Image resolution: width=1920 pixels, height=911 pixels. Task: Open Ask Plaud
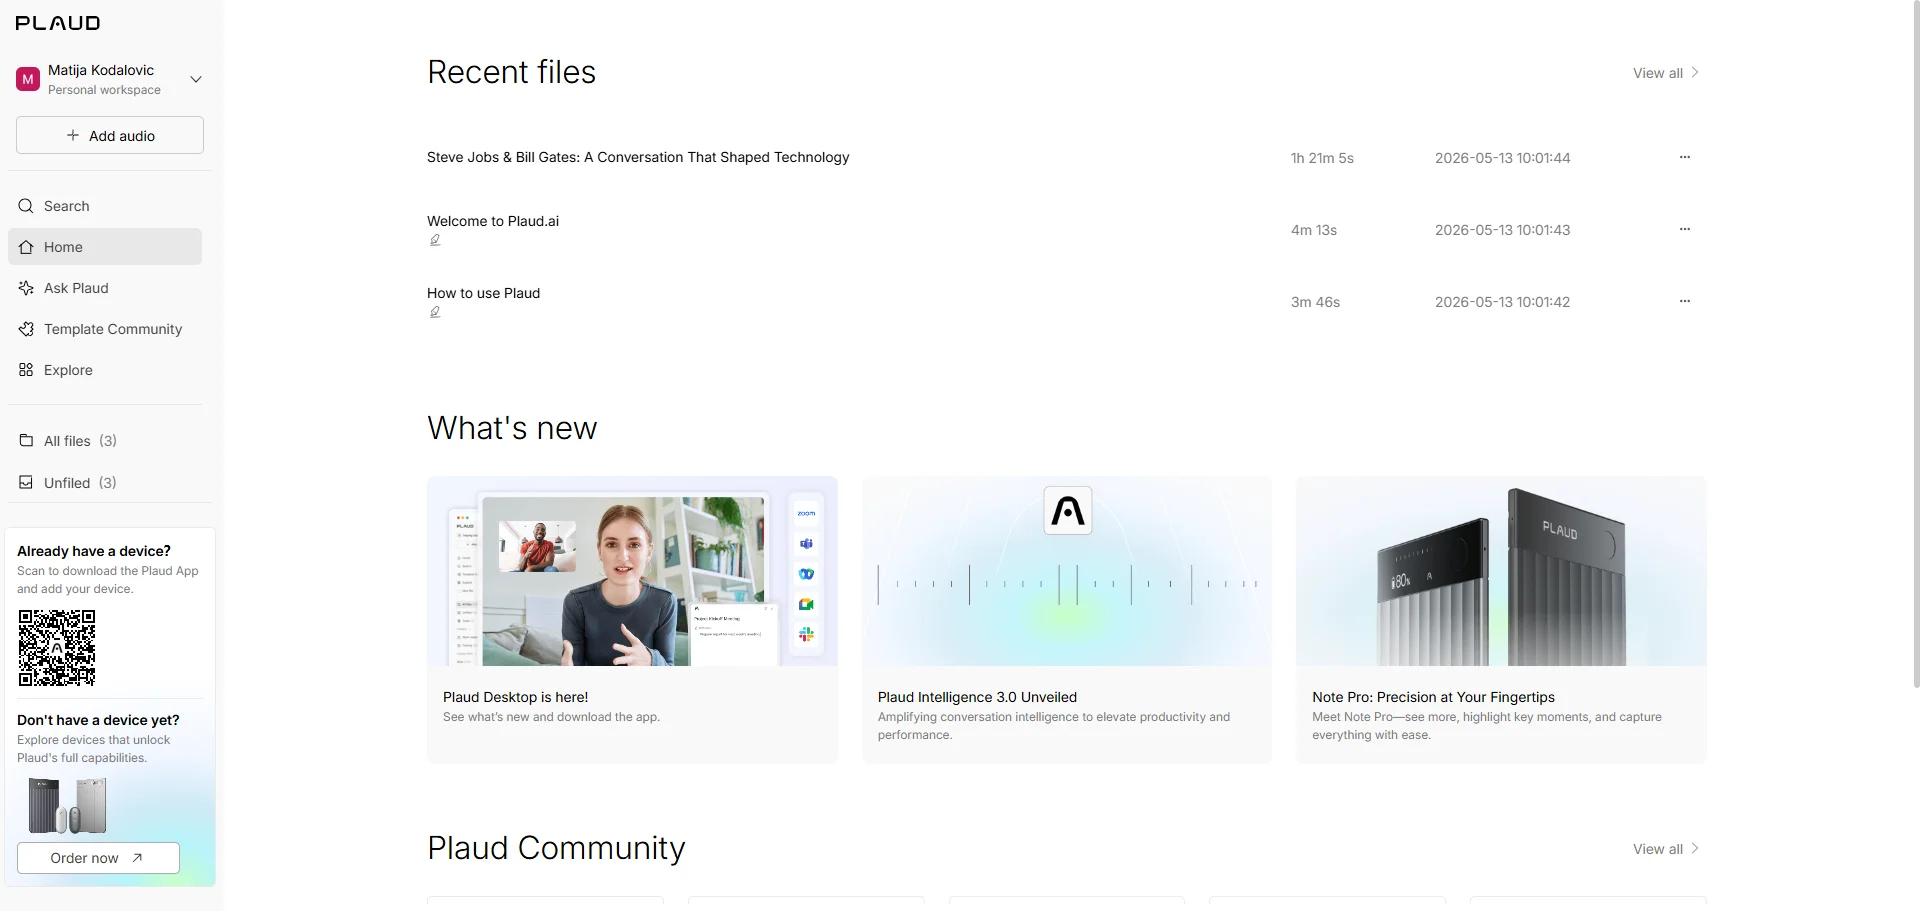105,288
